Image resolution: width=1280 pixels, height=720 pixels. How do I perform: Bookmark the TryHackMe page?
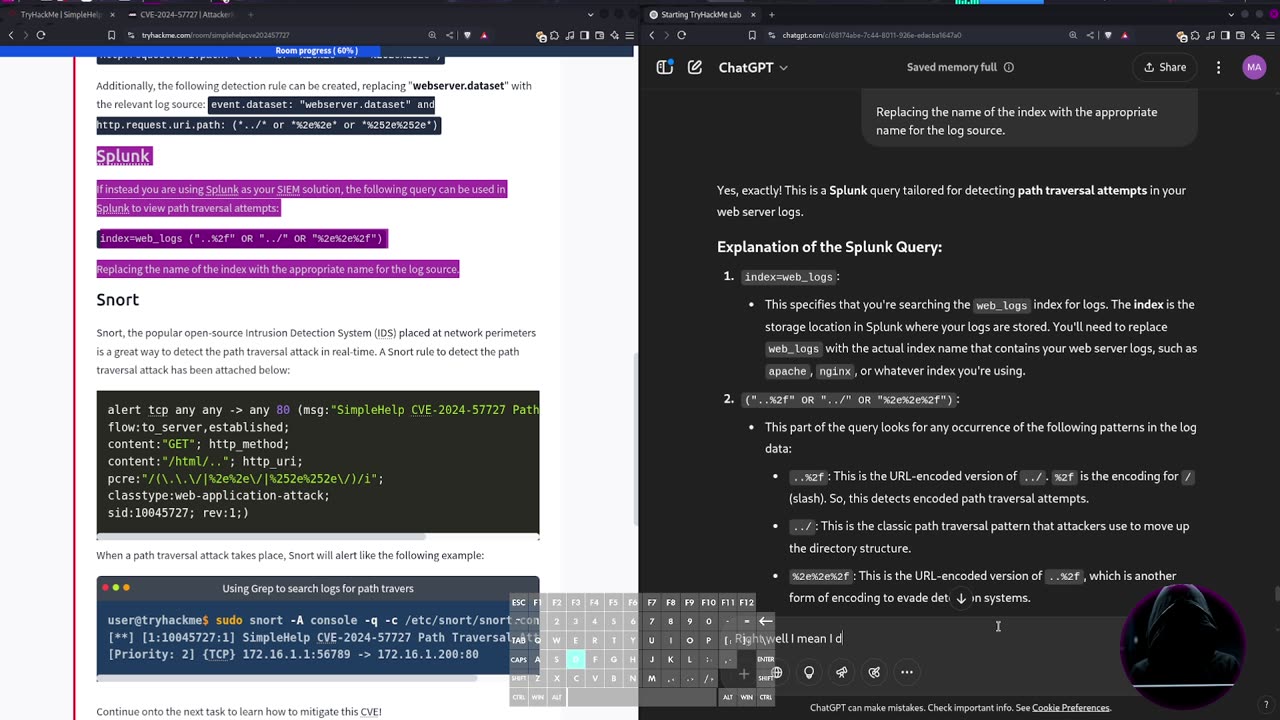(112, 35)
